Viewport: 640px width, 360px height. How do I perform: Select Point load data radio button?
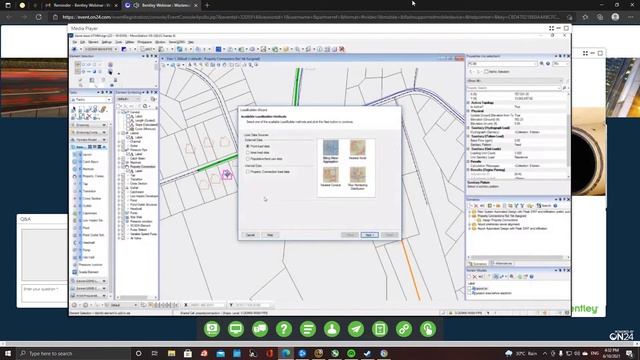pos(248,146)
